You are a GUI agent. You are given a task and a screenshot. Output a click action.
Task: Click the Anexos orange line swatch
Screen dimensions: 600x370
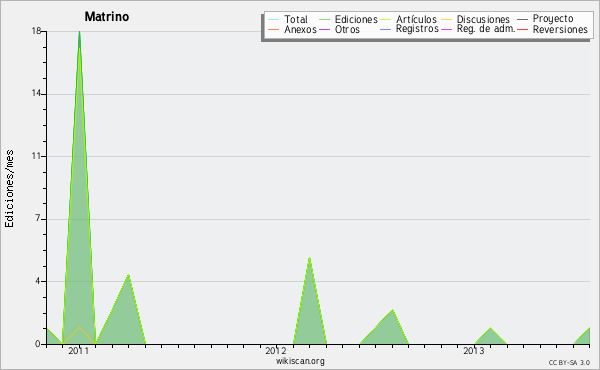click(x=274, y=29)
